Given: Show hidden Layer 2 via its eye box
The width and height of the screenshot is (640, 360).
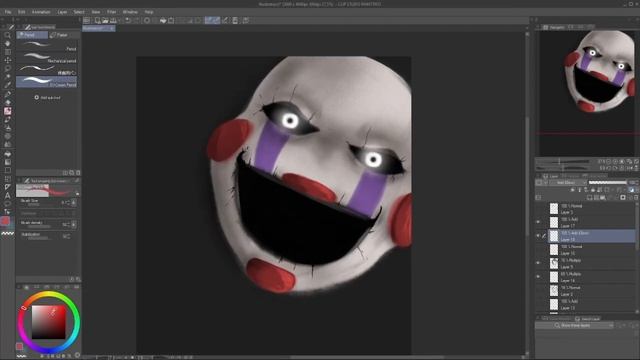Looking at the screenshot, I should click(x=538, y=290).
